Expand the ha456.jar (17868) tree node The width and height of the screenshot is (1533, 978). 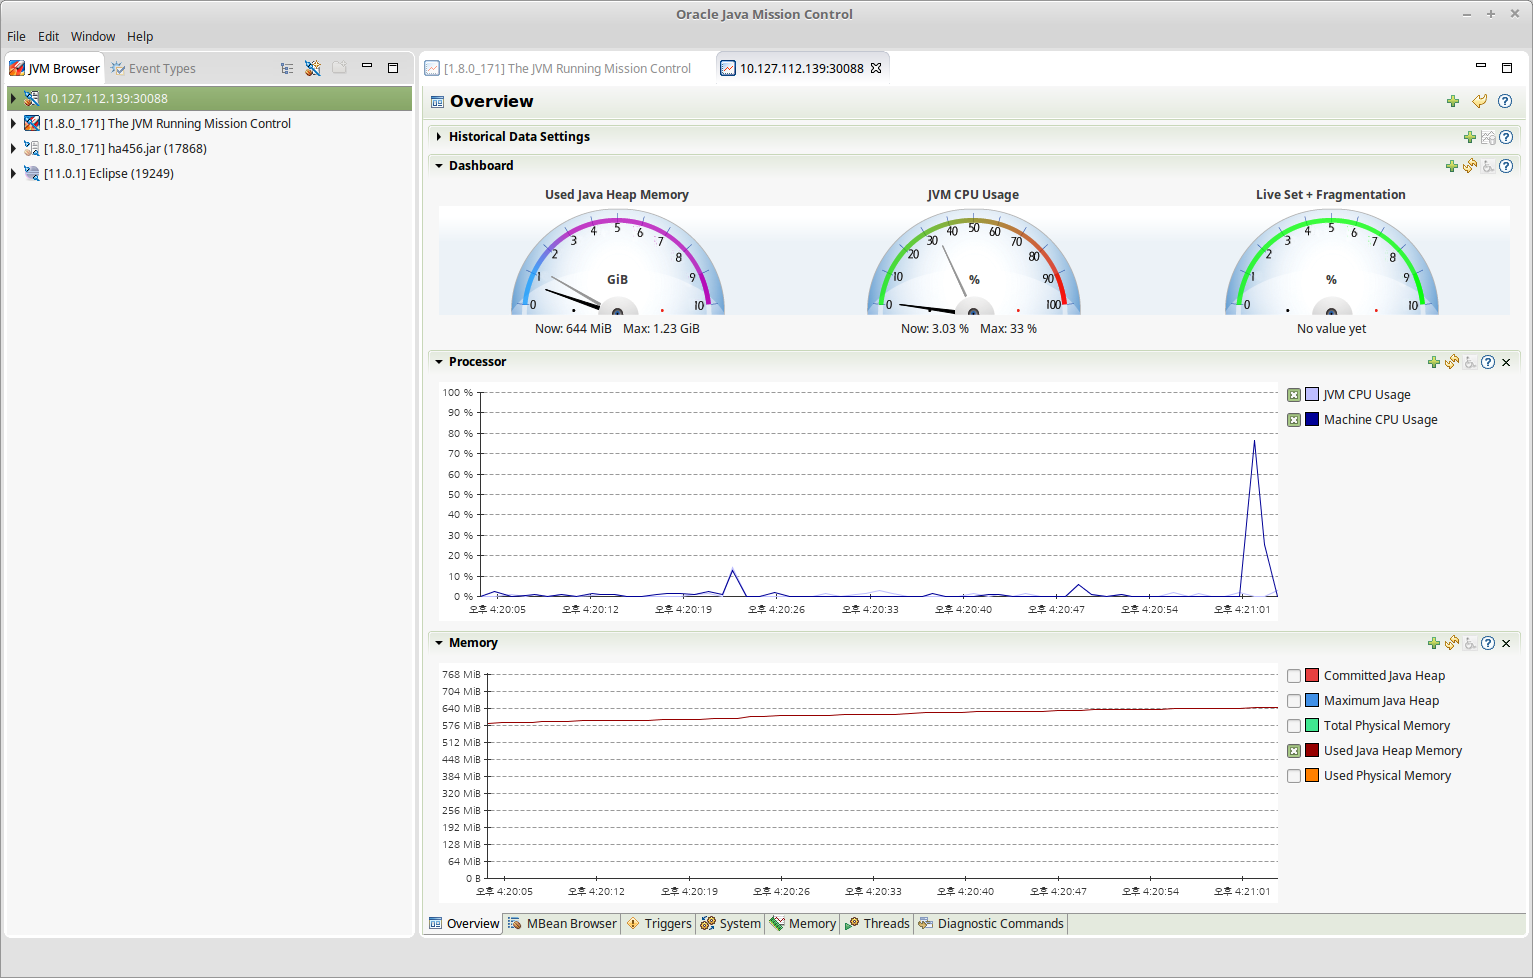point(13,148)
